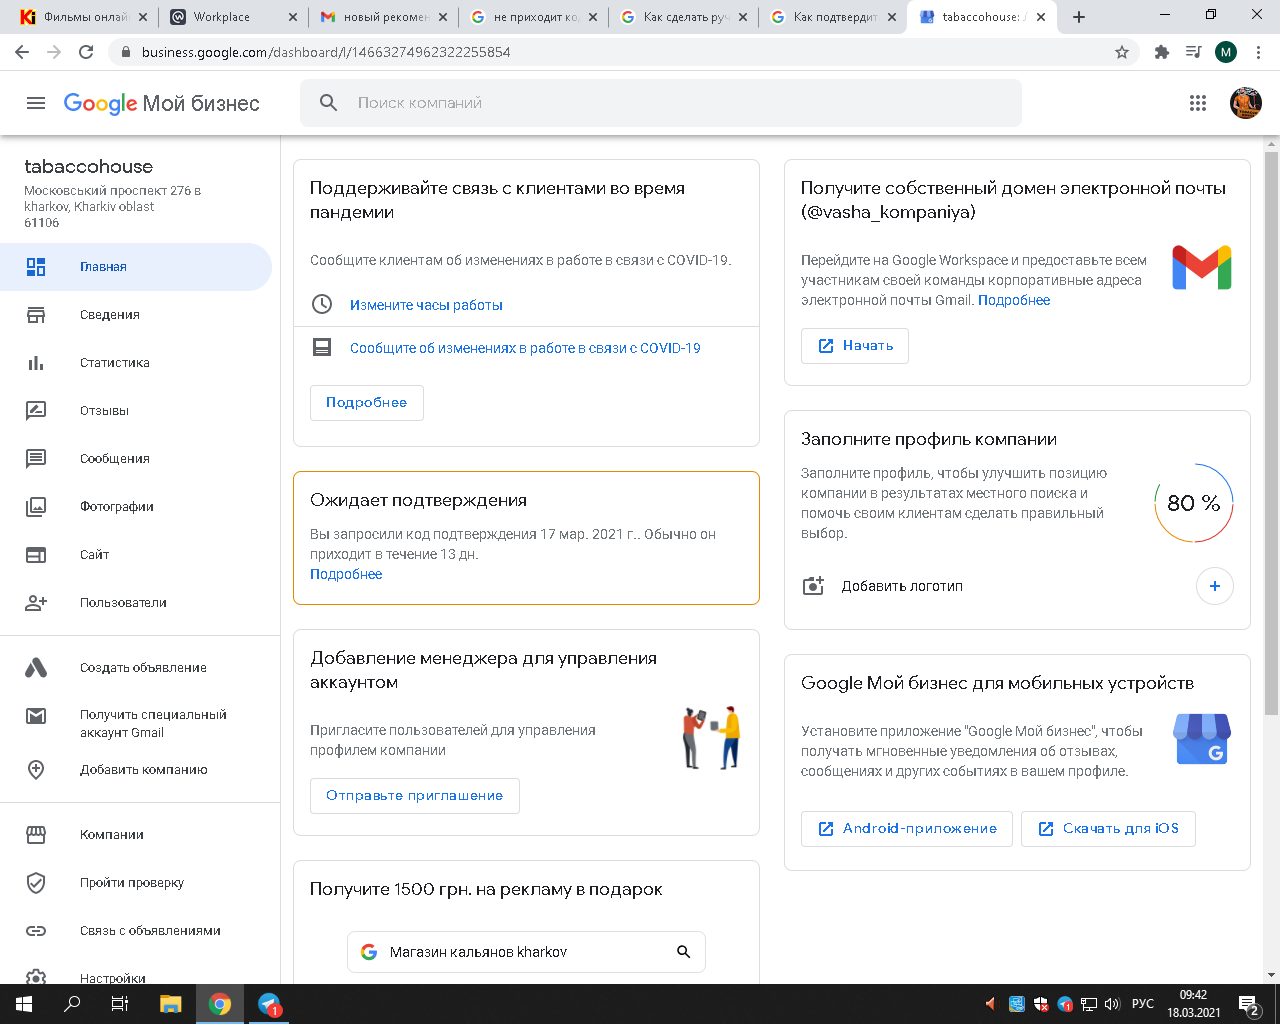The image size is (1280, 1024).
Task: Click the clock icon for working hours
Action: pyautogui.click(x=322, y=304)
